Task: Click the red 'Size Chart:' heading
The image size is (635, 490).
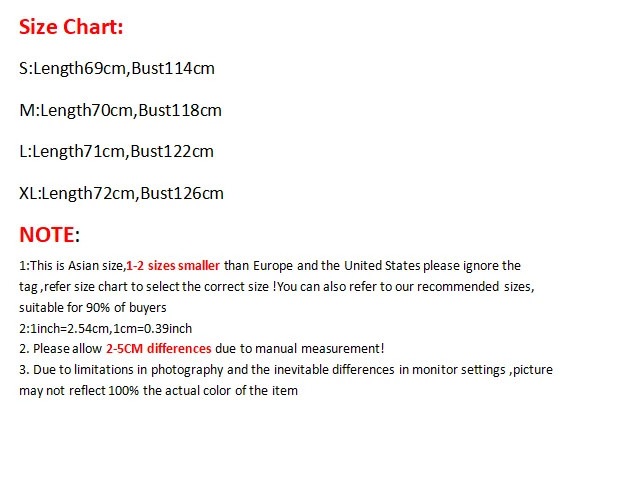Action: 71,27
